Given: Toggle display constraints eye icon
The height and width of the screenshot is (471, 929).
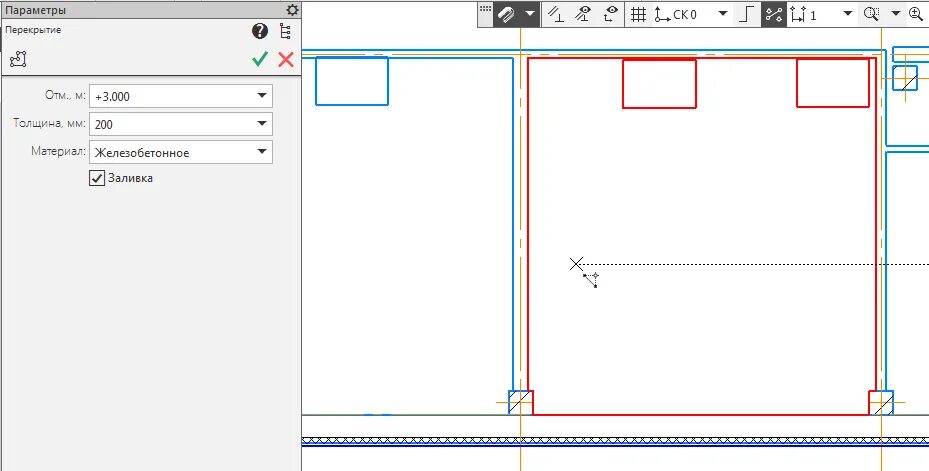Looking at the screenshot, I should coord(583,14).
